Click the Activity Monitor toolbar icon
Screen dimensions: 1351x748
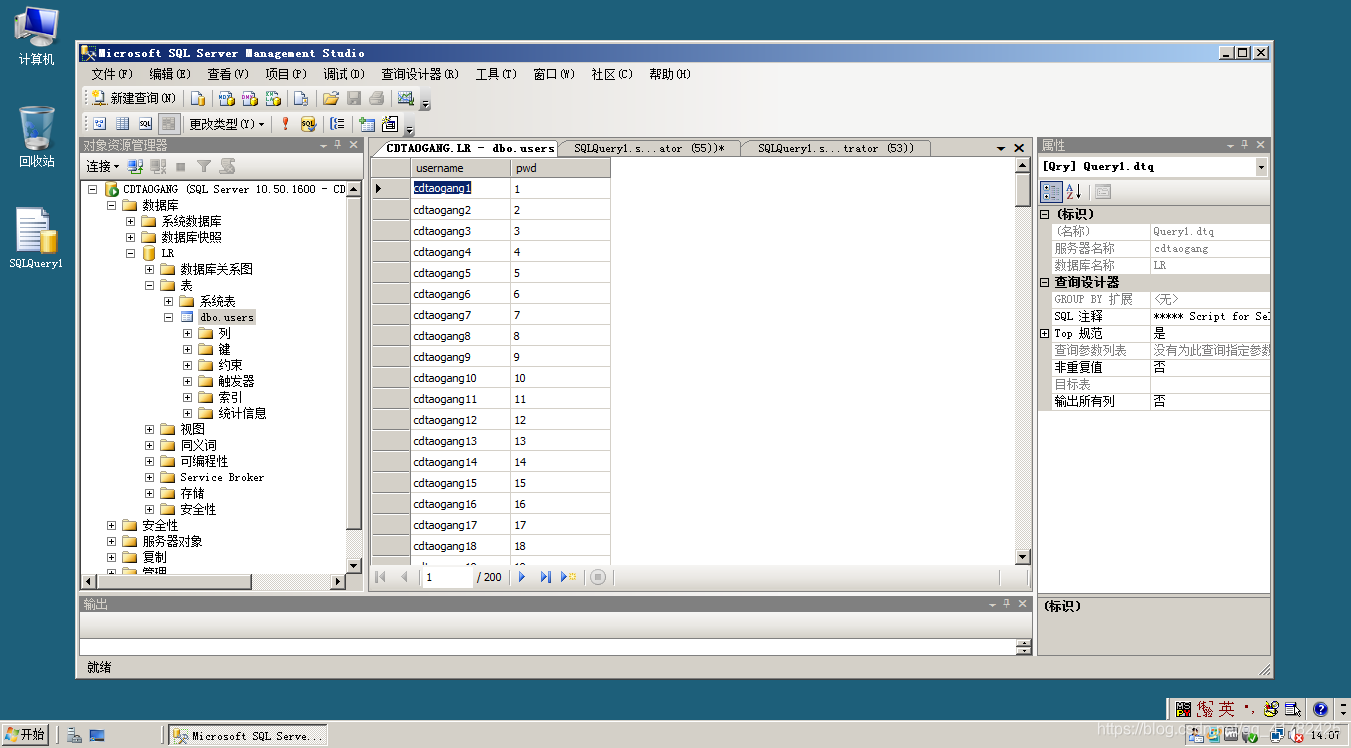click(405, 98)
